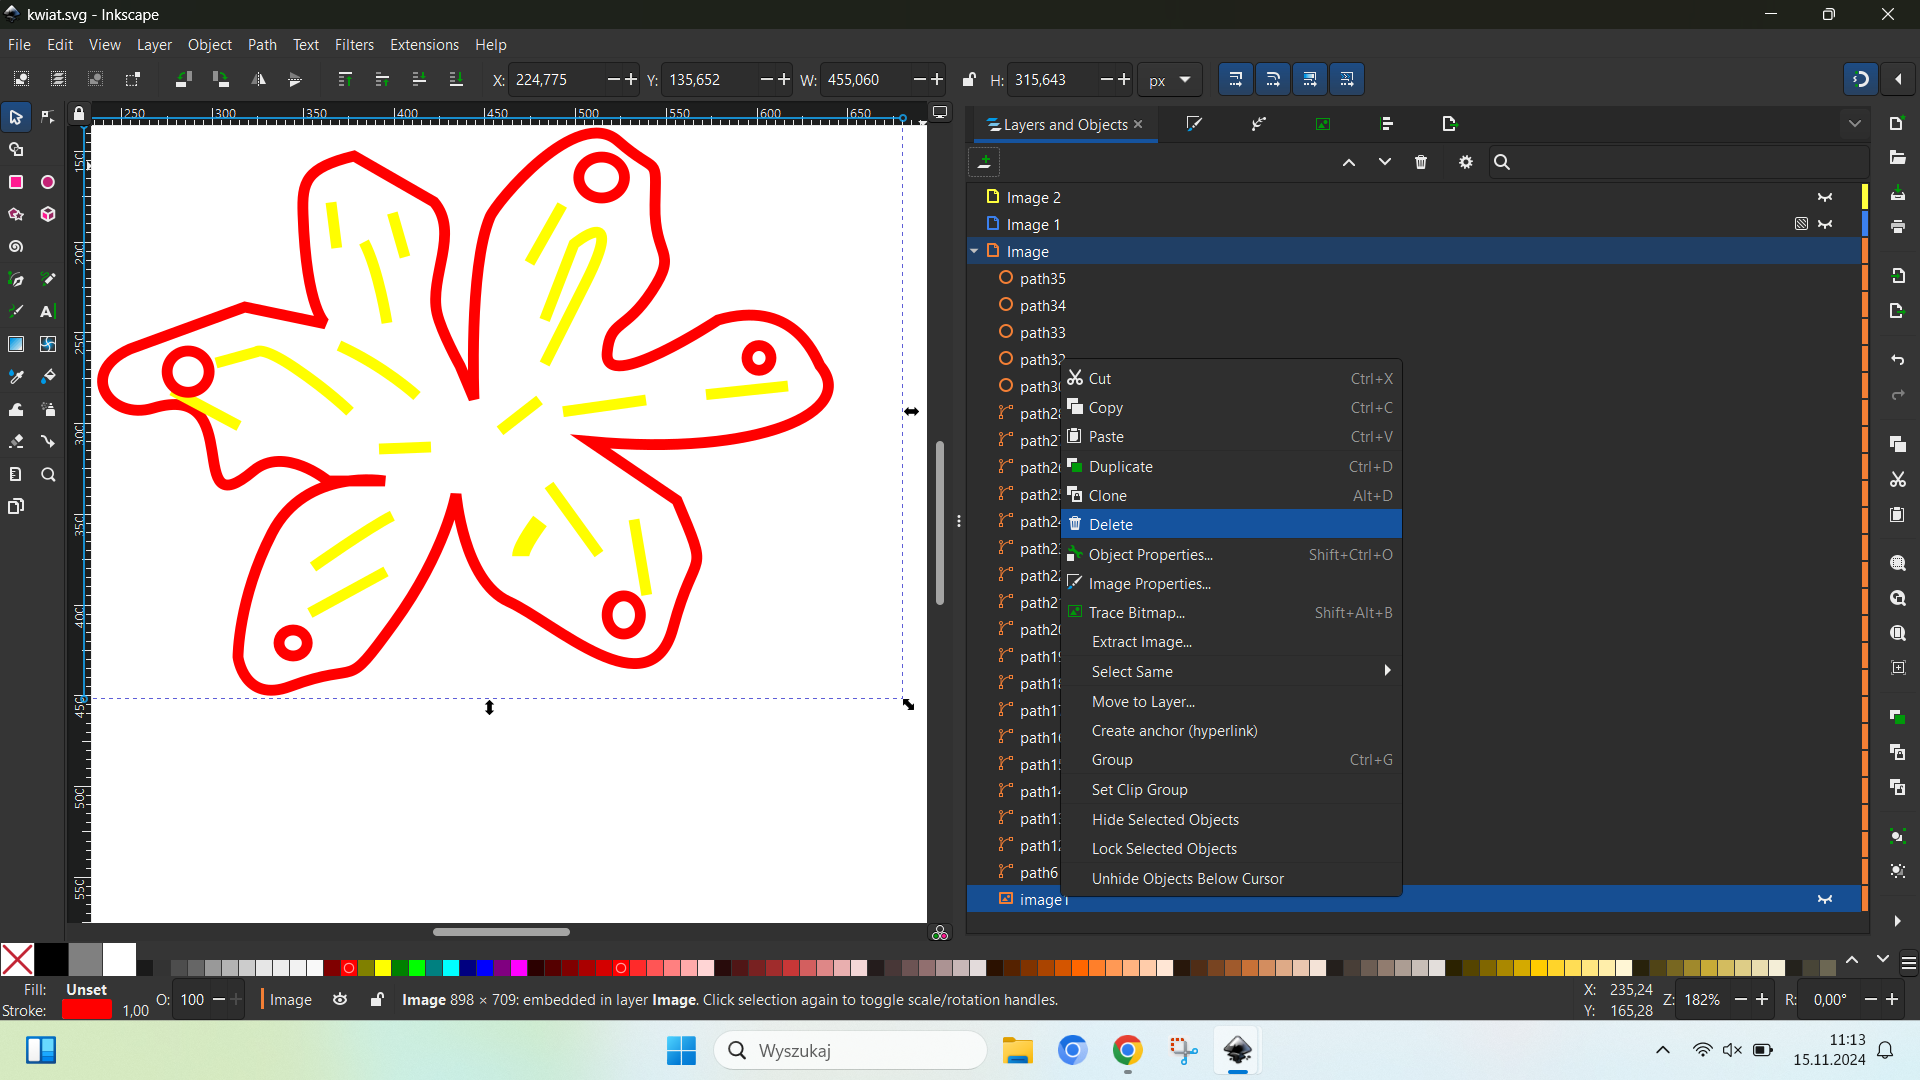The image size is (1920, 1080).
Task: Select the Zoom tool in toolbox
Action: pyautogui.click(x=48, y=474)
